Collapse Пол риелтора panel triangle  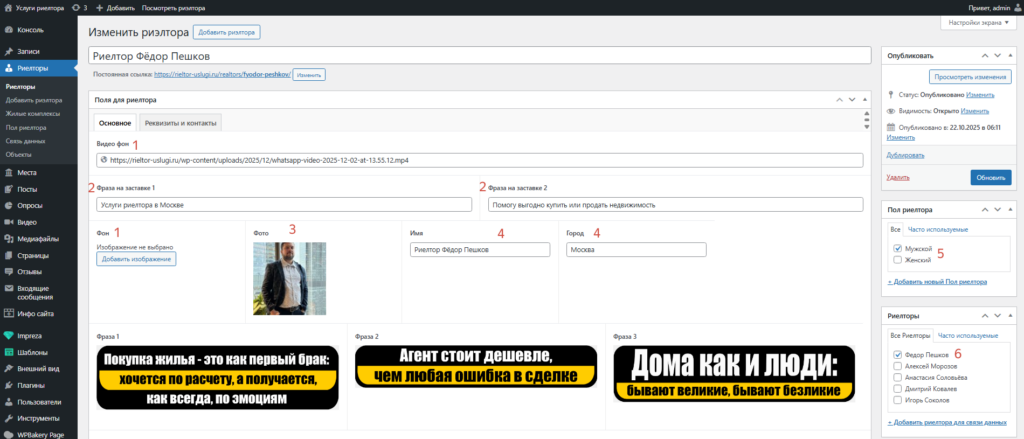point(1012,209)
